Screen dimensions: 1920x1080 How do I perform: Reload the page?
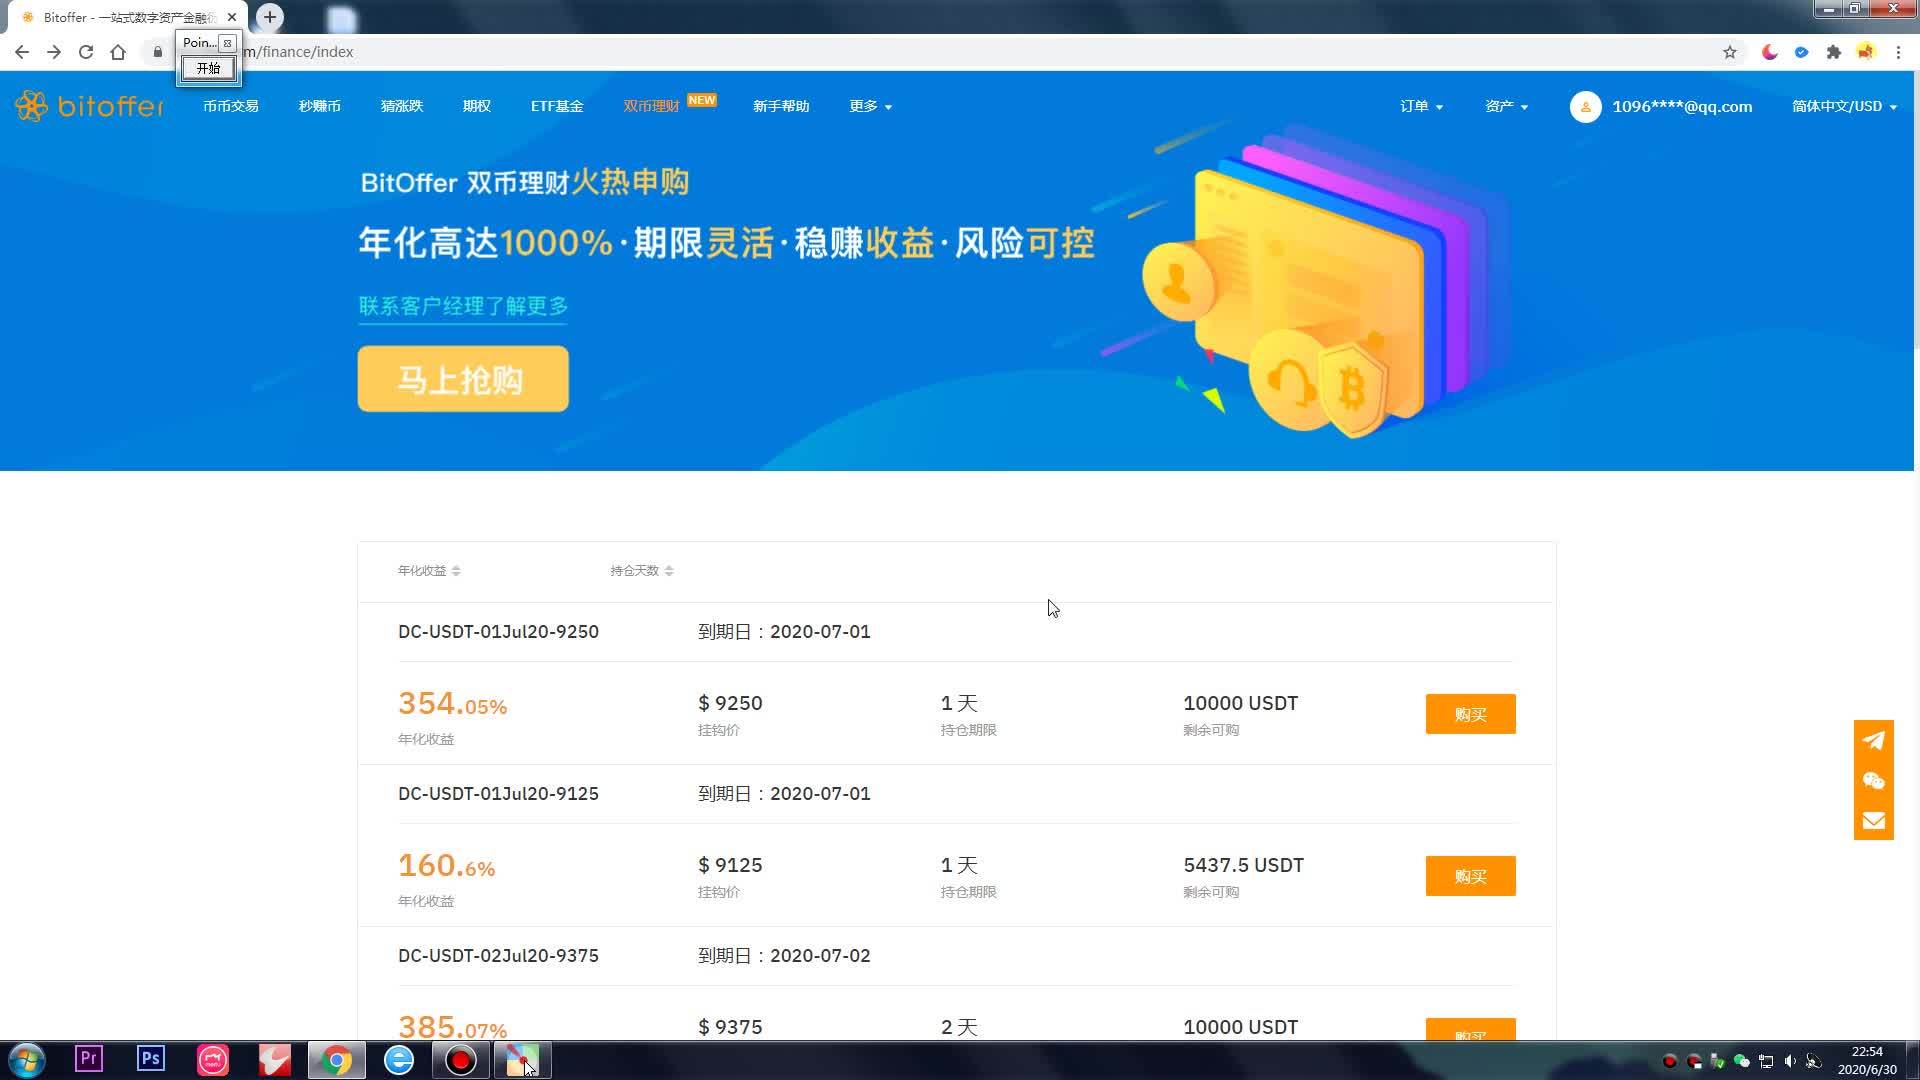(x=86, y=52)
